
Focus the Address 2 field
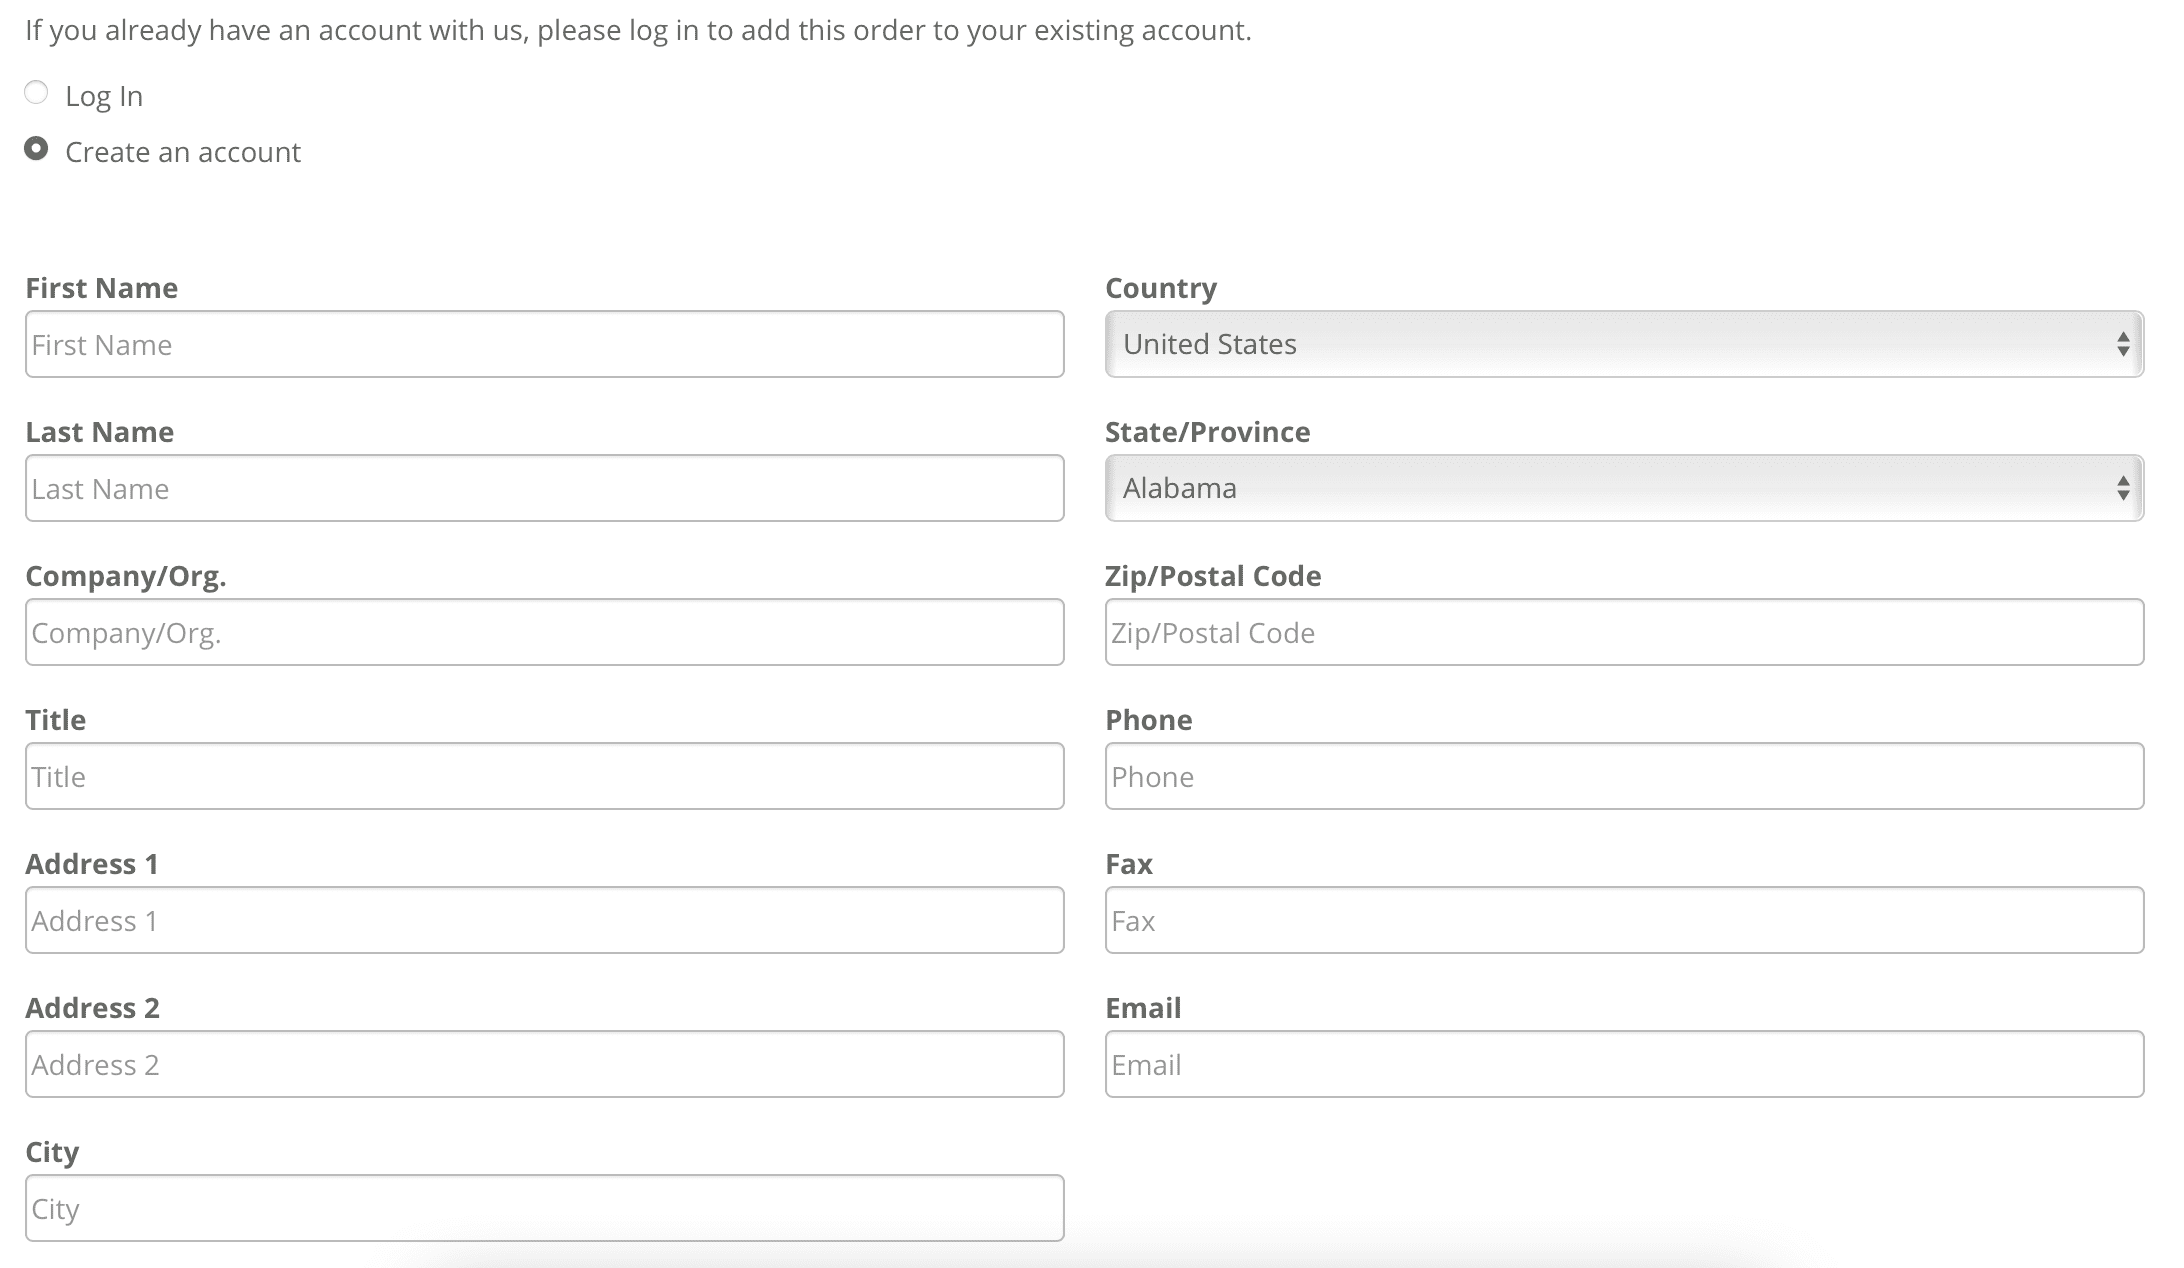click(544, 1064)
